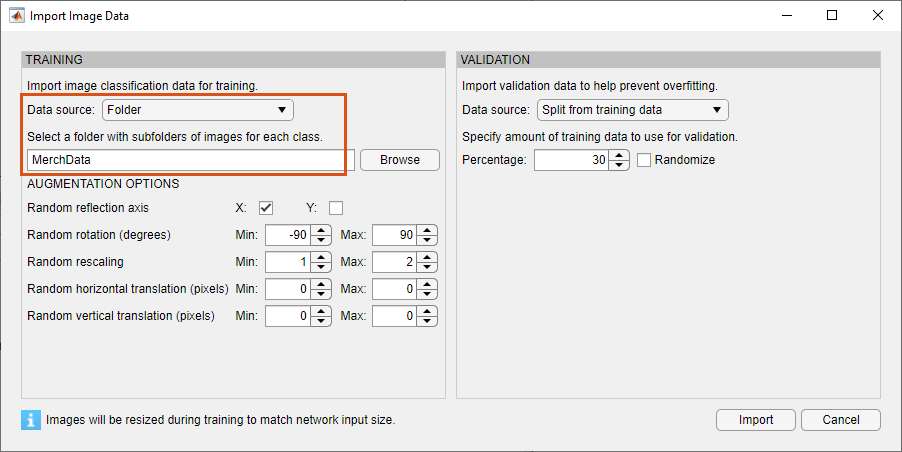Enable Random reflection axis Y checkbox

pos(336,208)
